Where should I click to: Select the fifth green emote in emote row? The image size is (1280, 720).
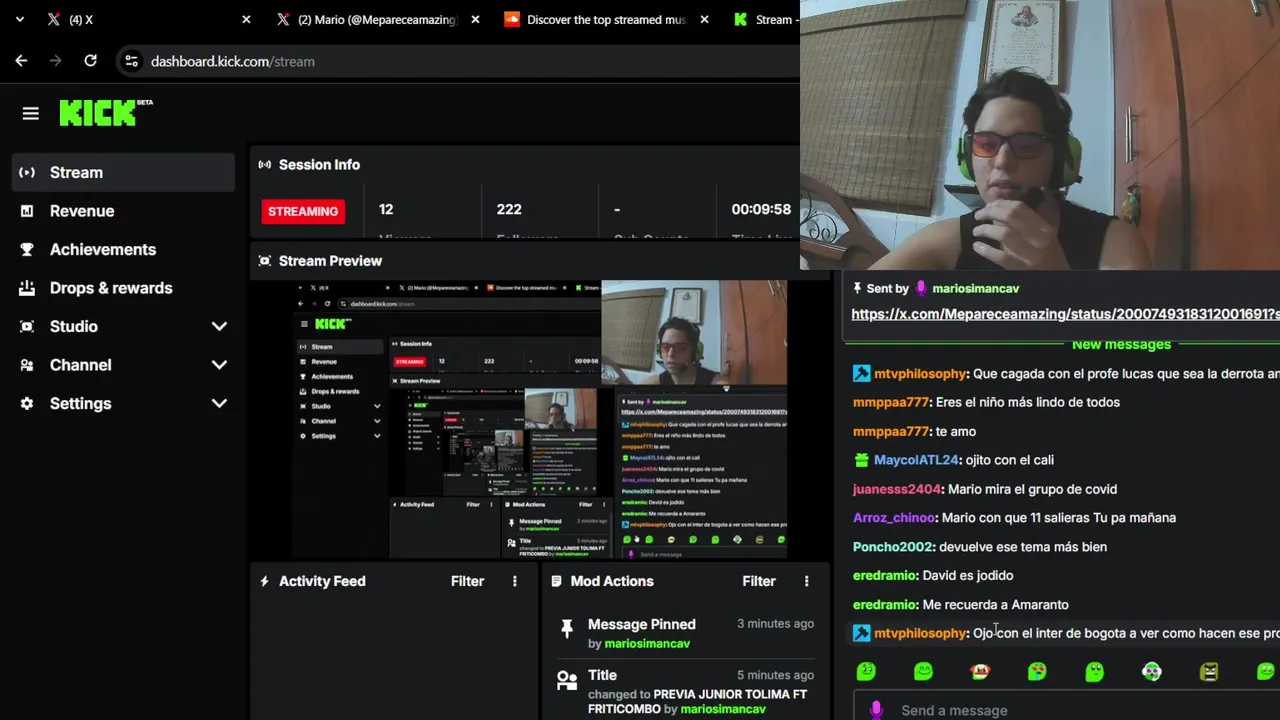1094,672
